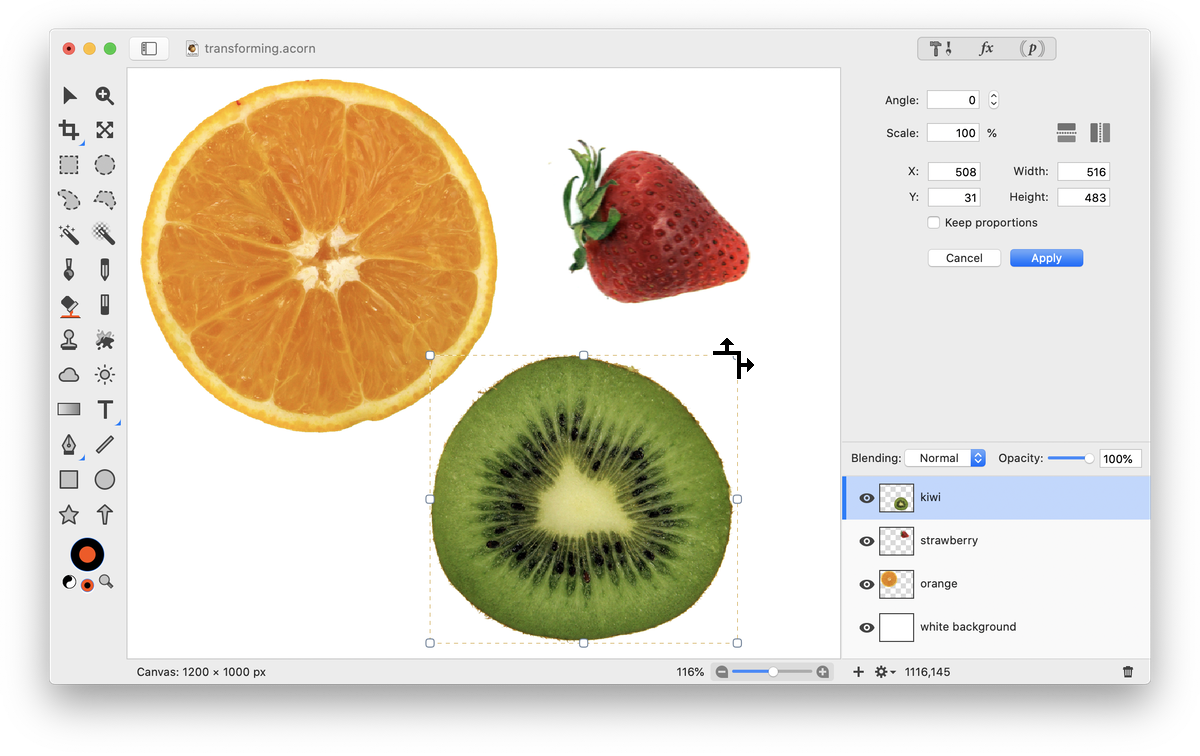
Task: Switch to the (p) scripts tab
Action: (x=1032, y=48)
